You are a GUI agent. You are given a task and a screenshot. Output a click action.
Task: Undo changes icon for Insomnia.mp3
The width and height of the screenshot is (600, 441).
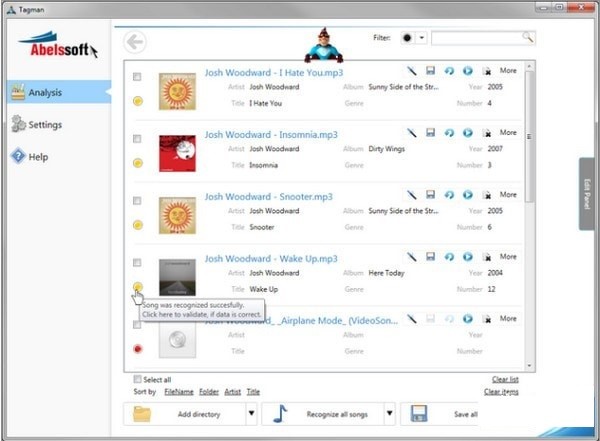coord(449,133)
